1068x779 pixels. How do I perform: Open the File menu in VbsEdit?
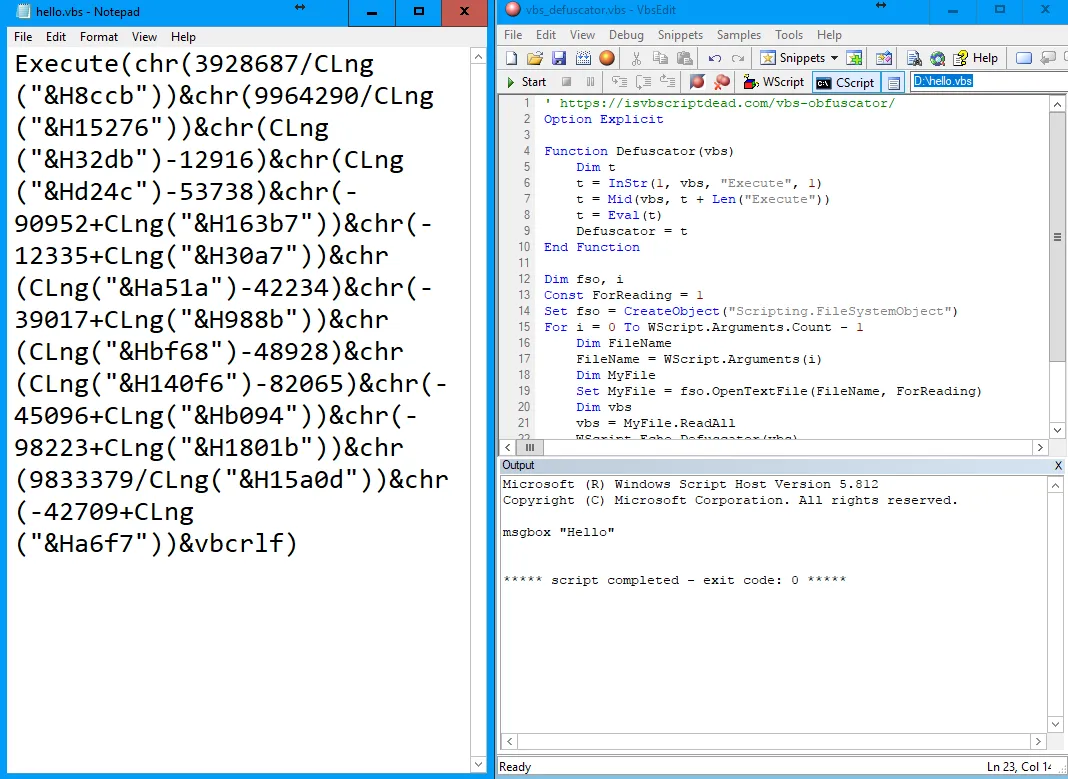coord(513,35)
